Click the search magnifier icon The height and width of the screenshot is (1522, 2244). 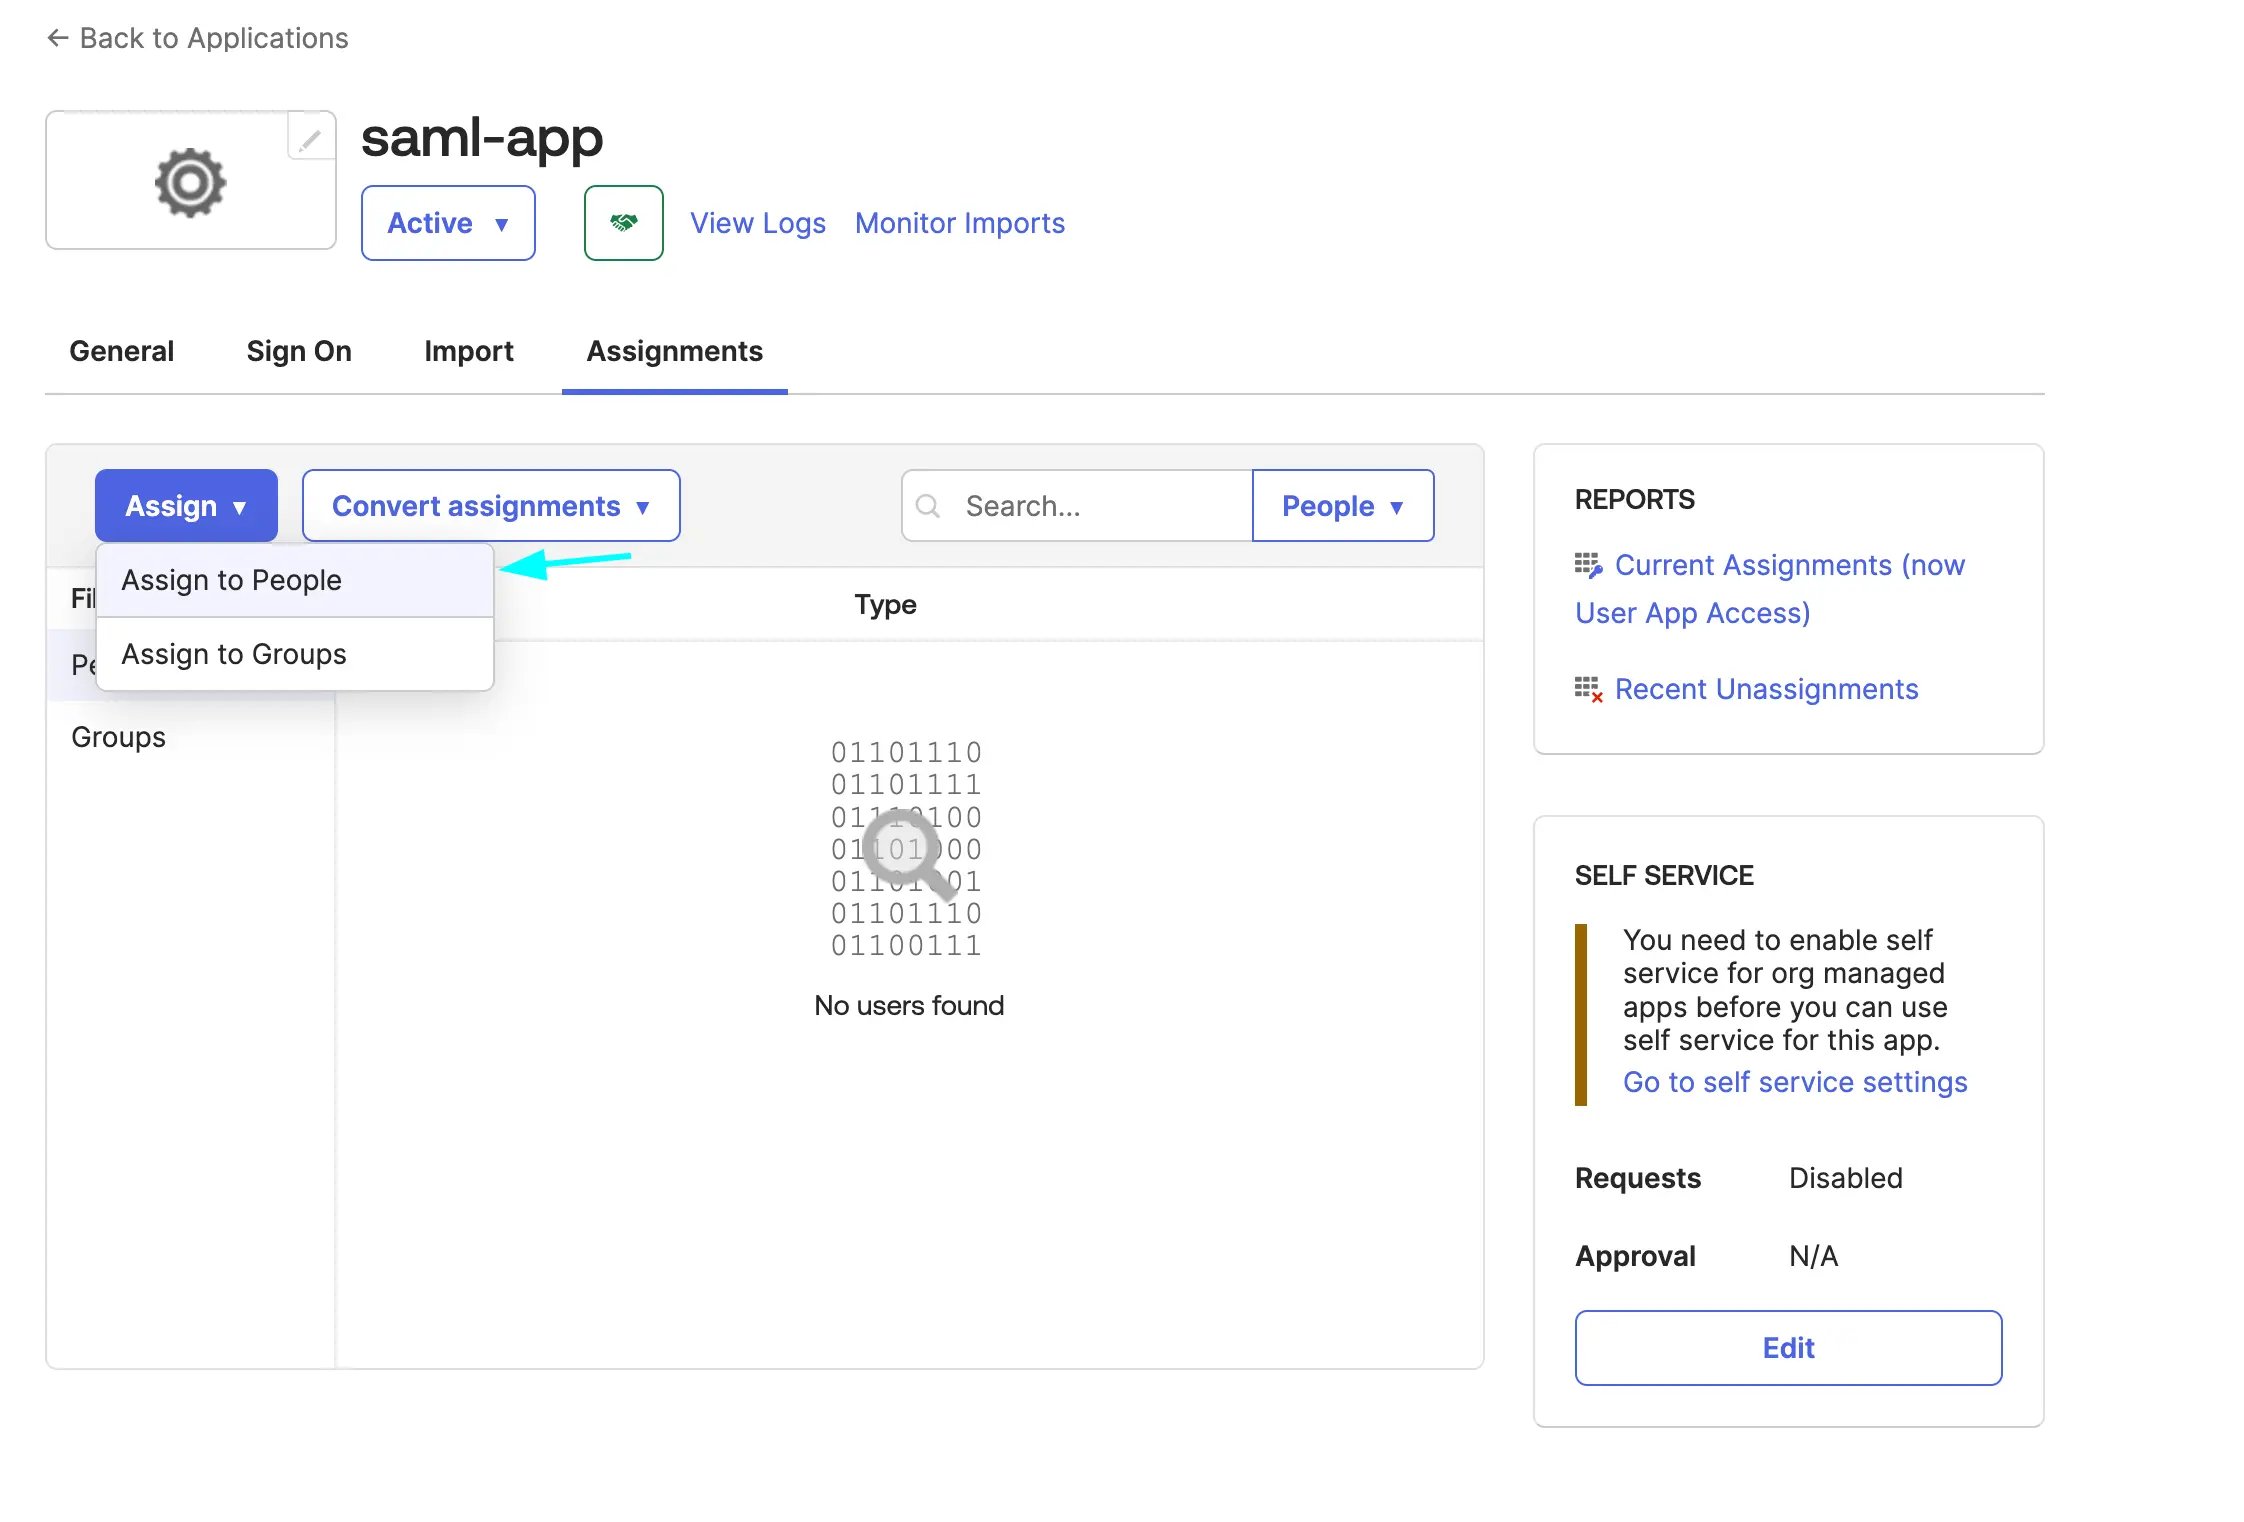click(x=927, y=506)
